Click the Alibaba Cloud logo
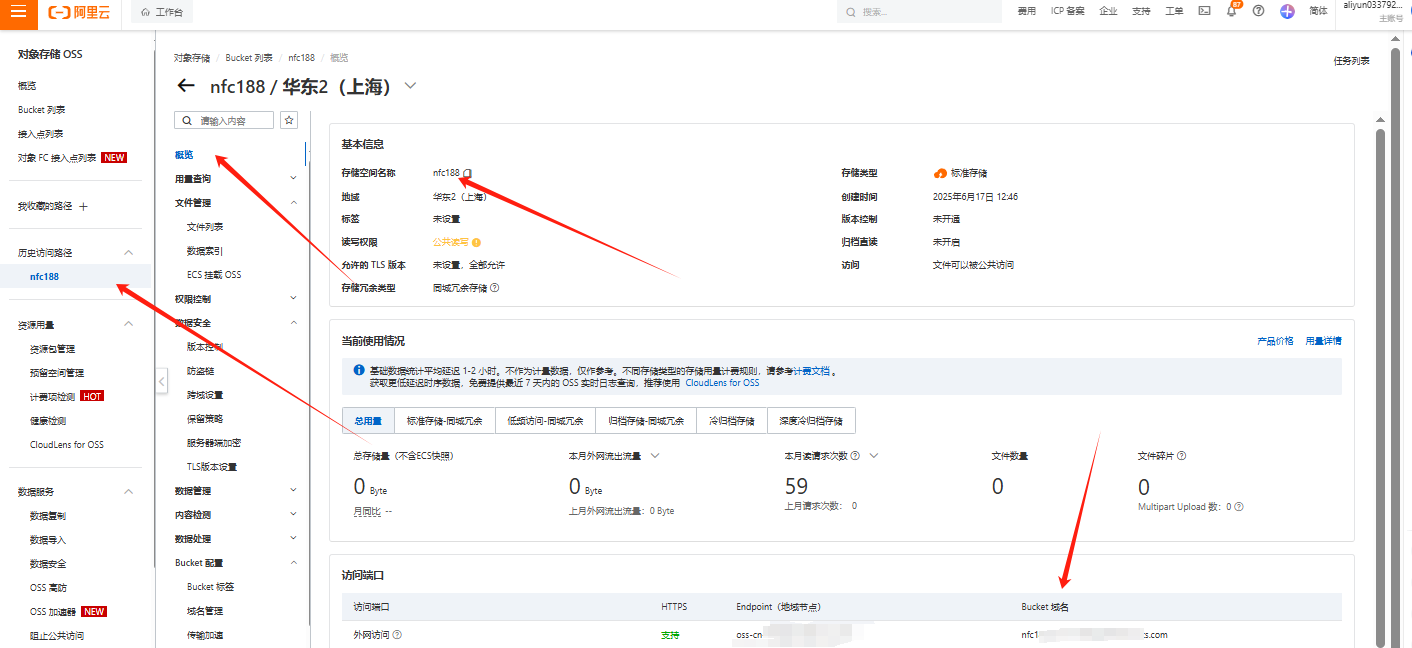 pyautogui.click(x=80, y=12)
